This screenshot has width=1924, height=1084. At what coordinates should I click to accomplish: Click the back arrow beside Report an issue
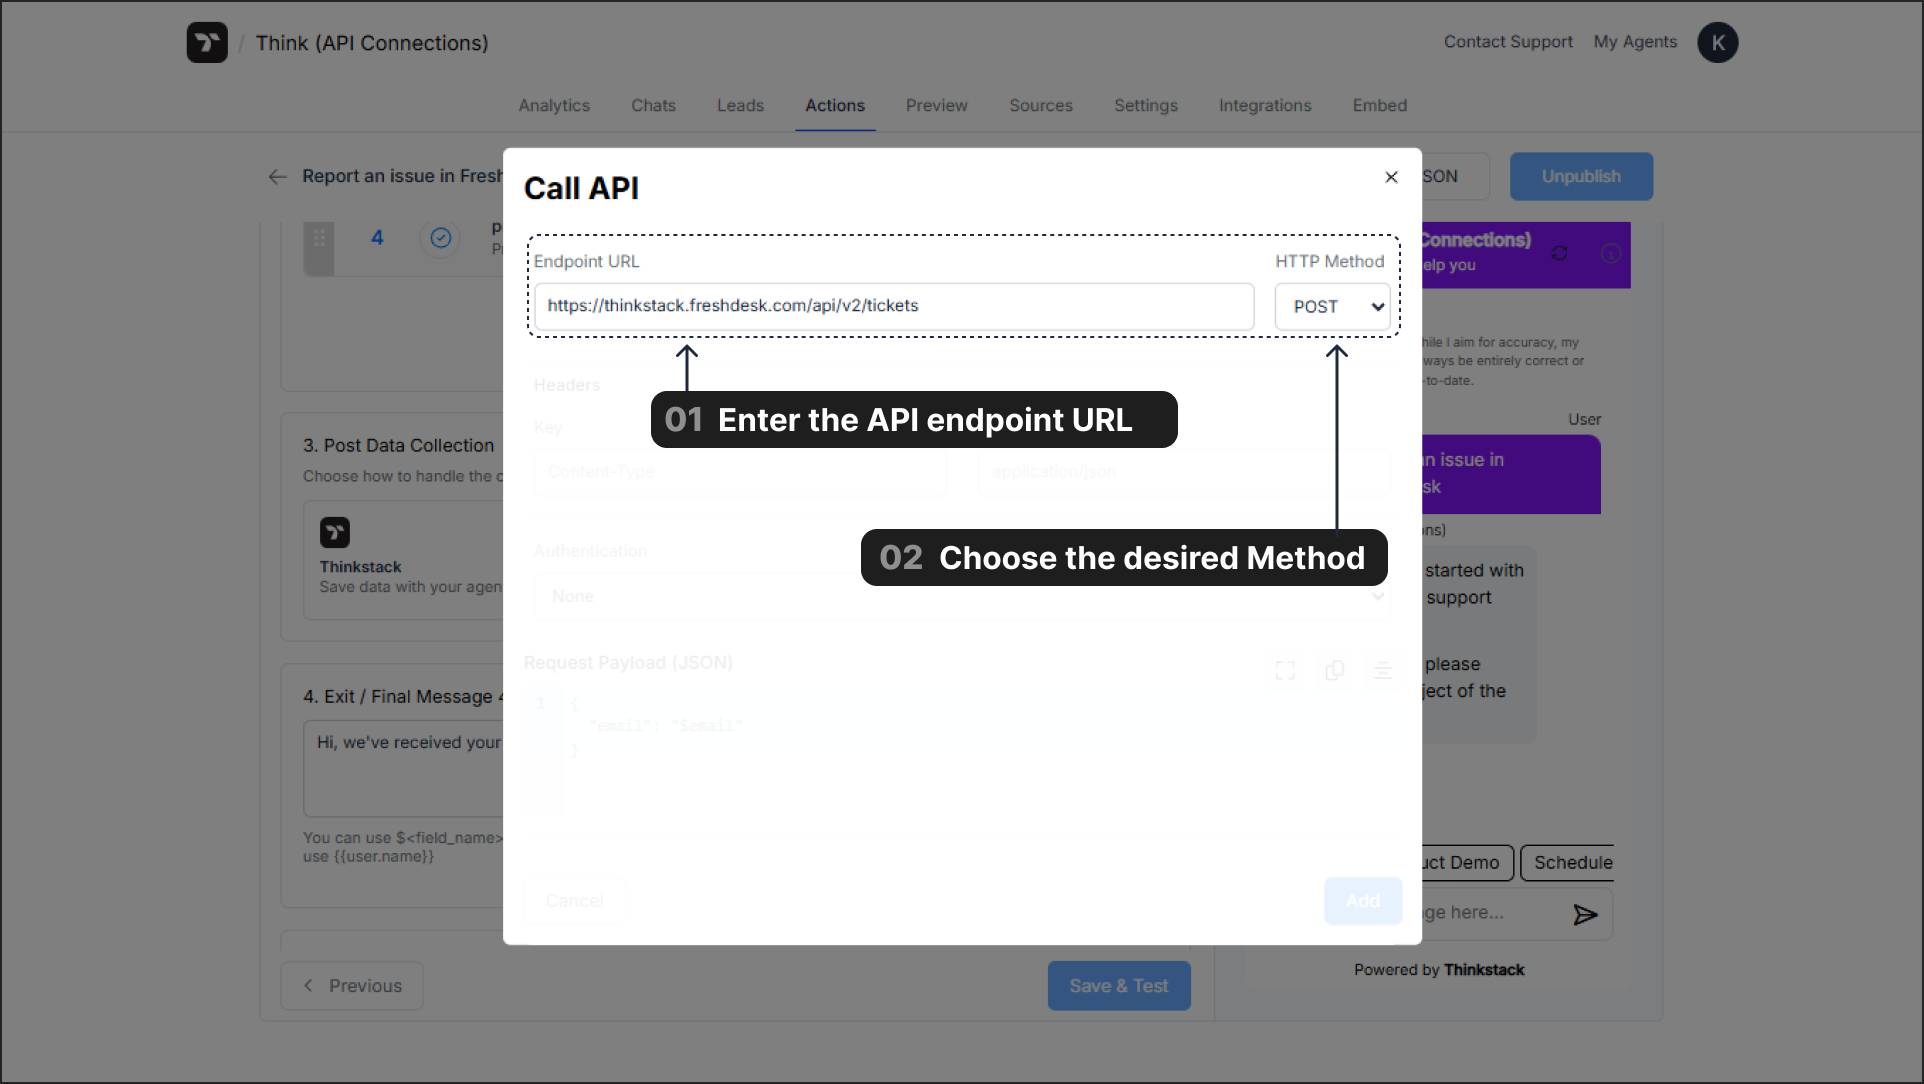tap(277, 177)
